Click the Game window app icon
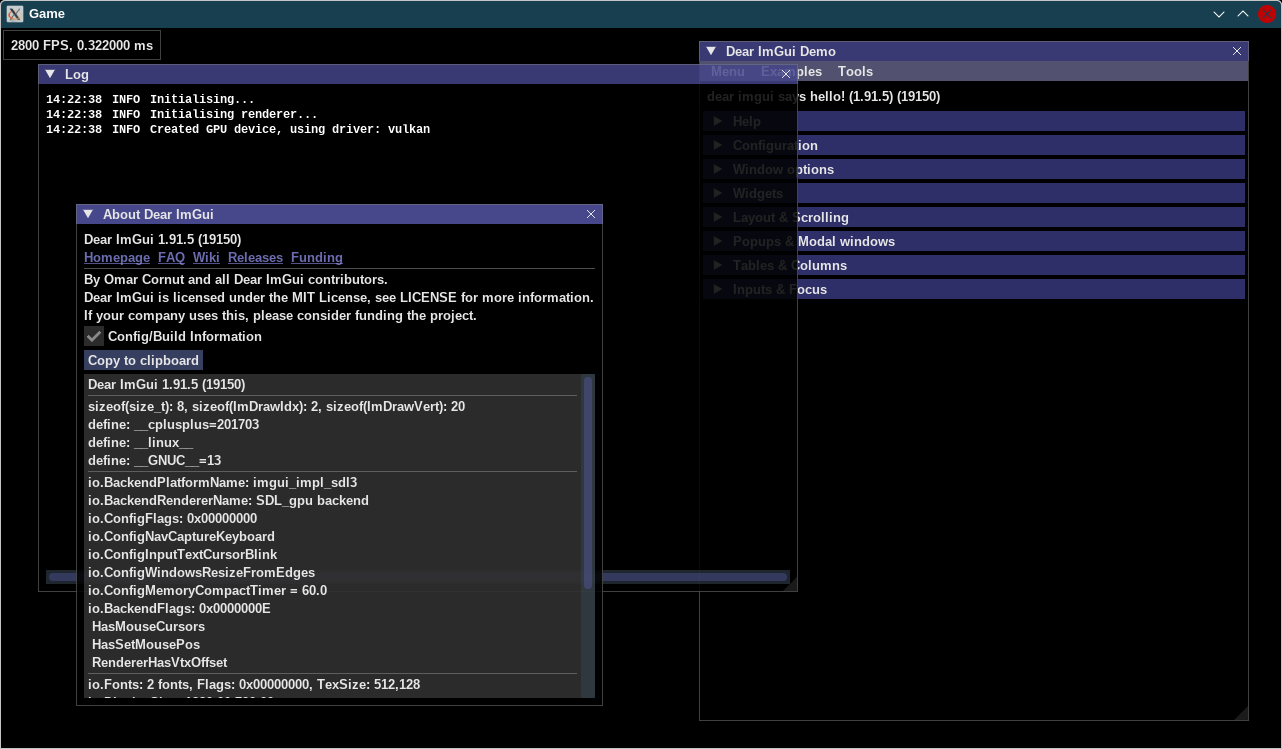Screen dimensions: 1282x749 (x=15, y=14)
